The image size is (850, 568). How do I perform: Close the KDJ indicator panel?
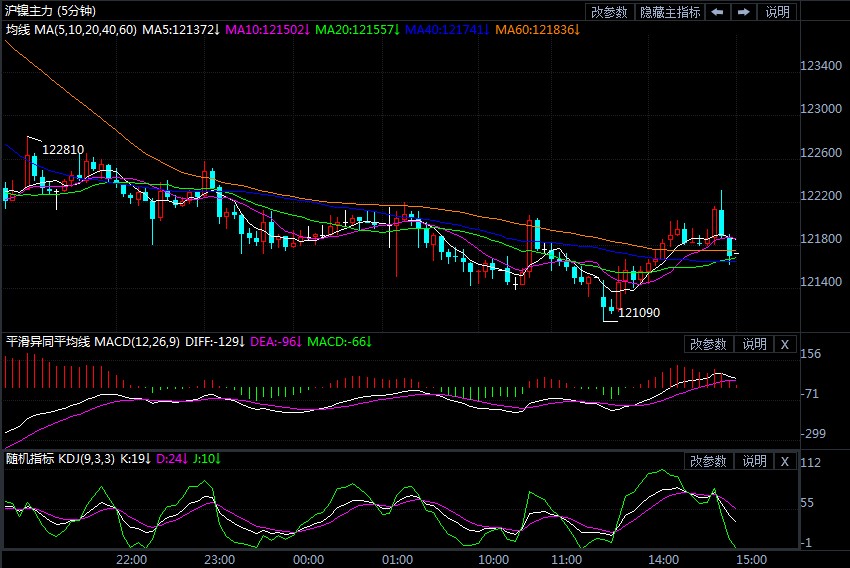(784, 461)
